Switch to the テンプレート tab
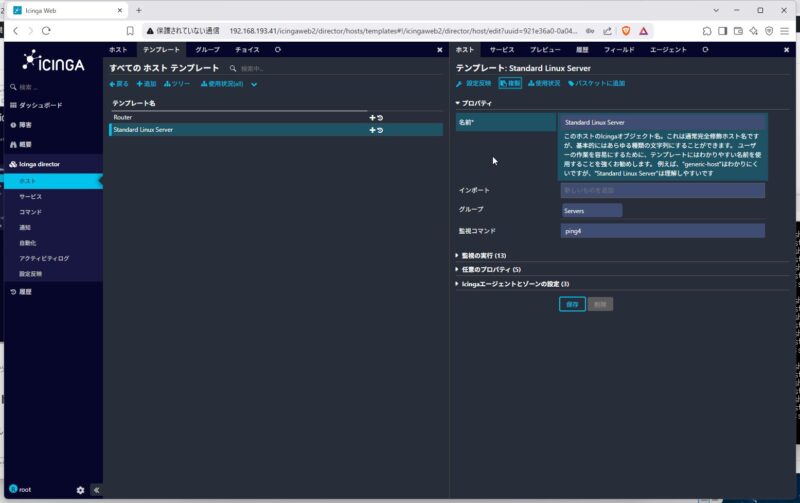800x503 pixels. tap(161, 49)
